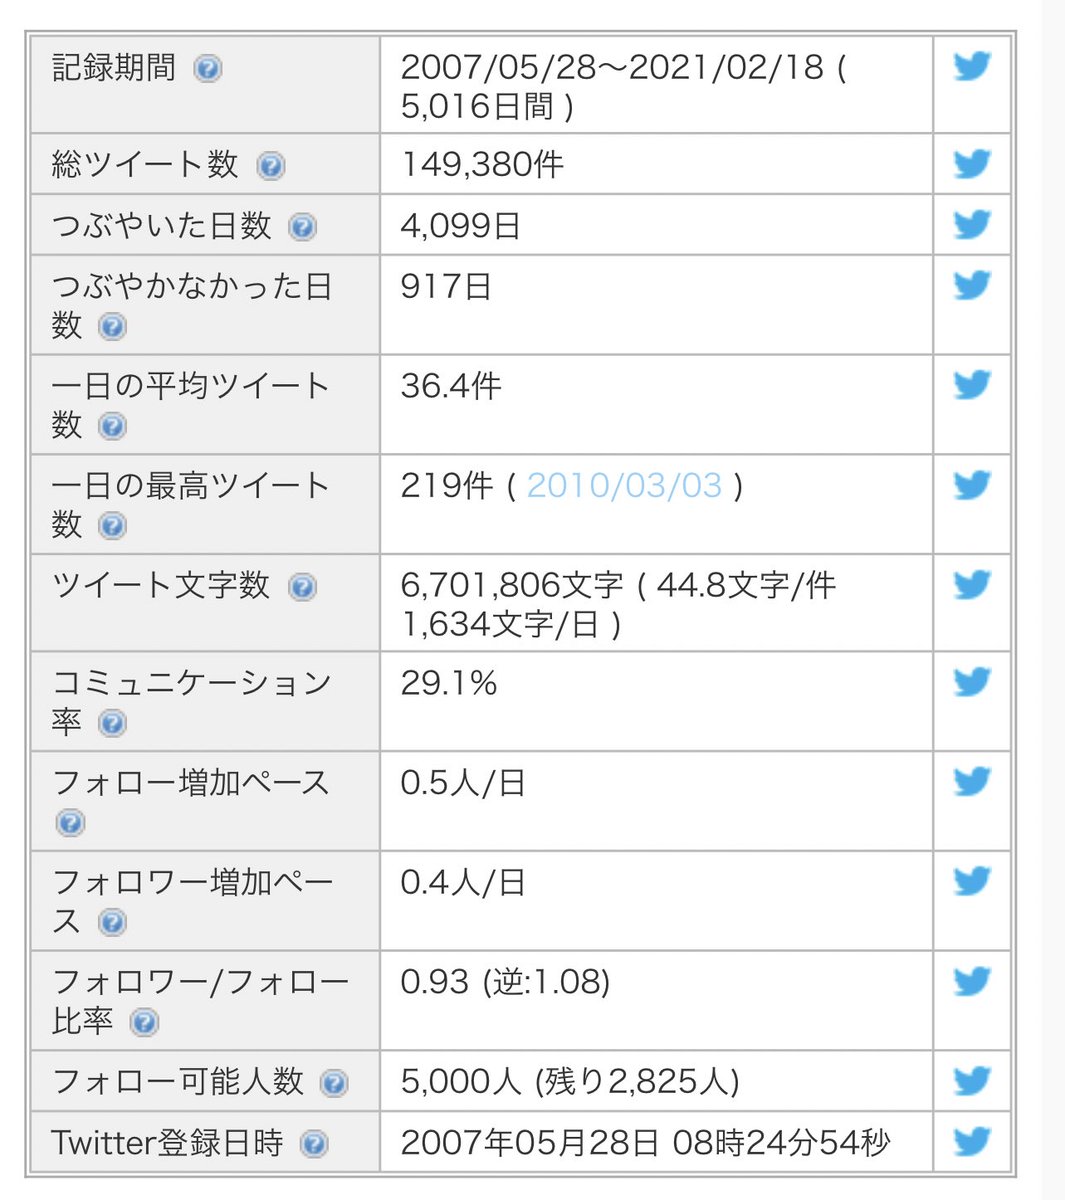Tweet フォロワー/フォロー比率 stat via bird icon
The image size is (1065, 1200).
pos(971,981)
